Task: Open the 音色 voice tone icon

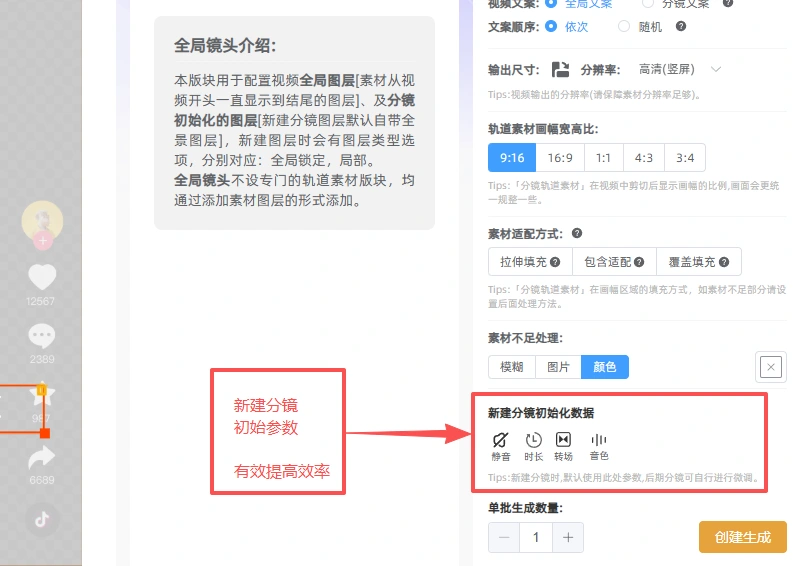Action: click(x=598, y=440)
